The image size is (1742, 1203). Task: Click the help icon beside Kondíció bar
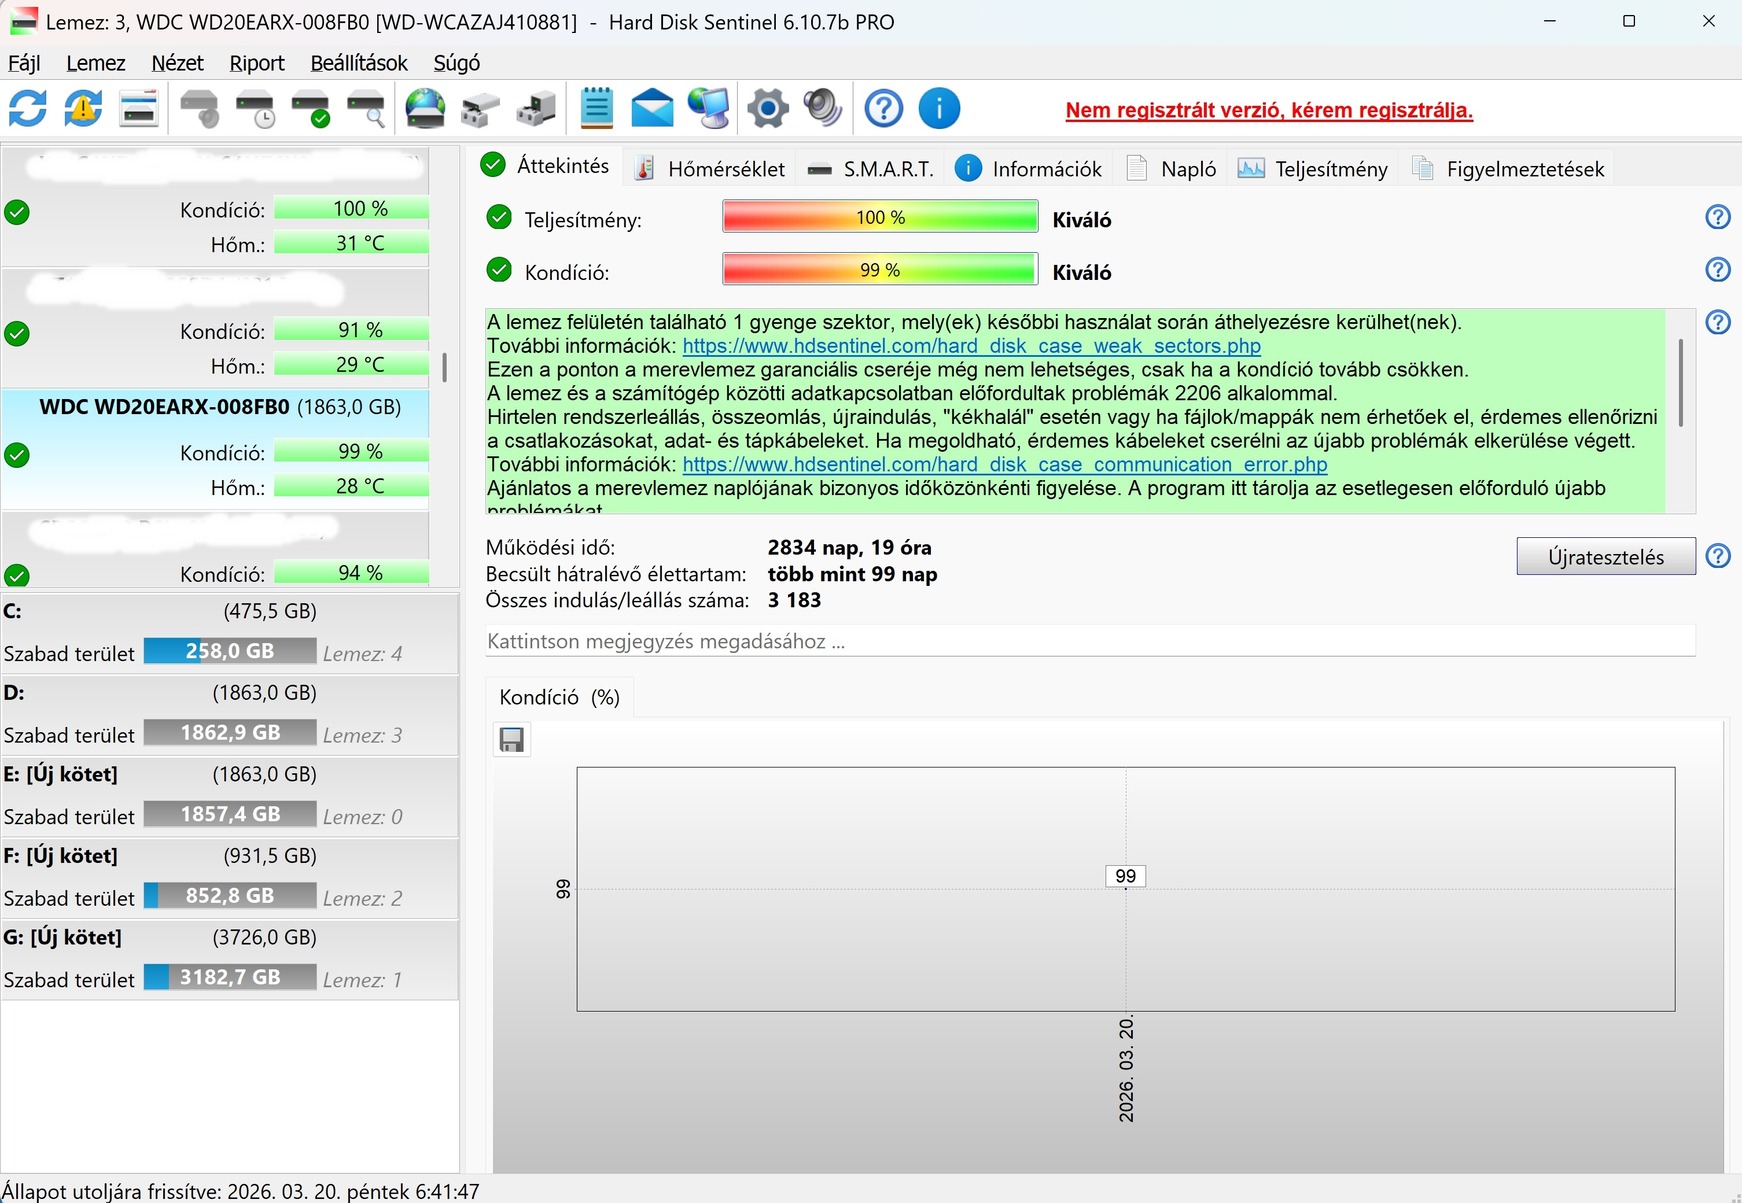1718,270
